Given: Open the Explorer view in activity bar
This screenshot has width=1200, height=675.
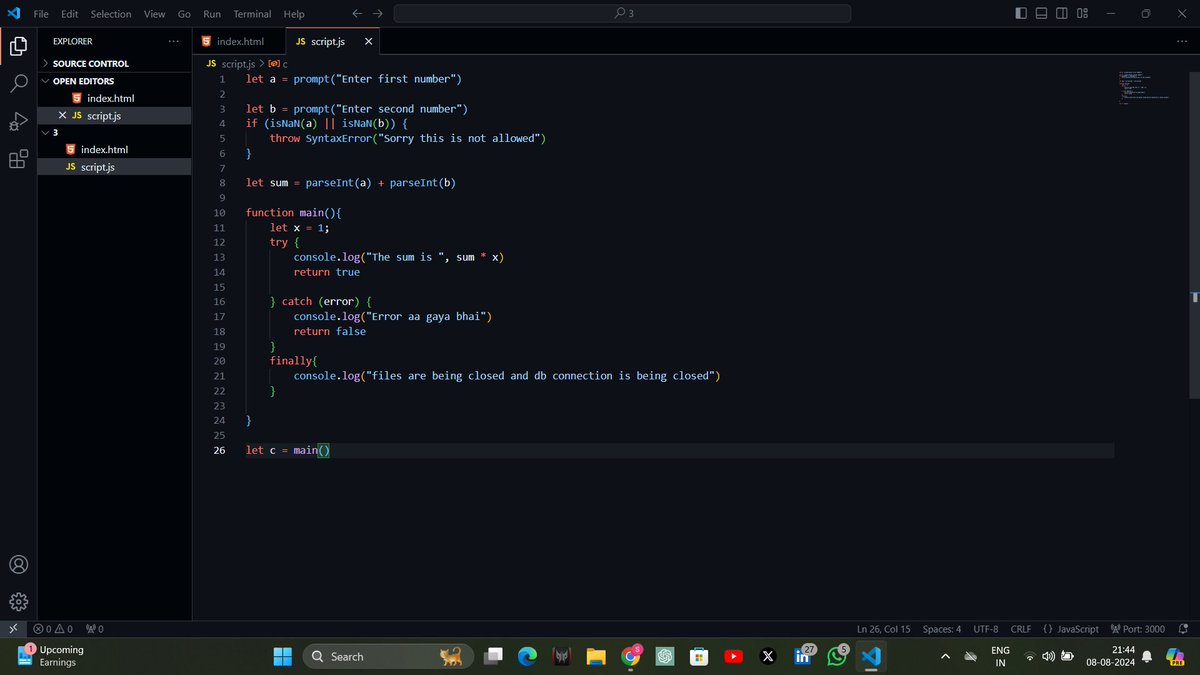Looking at the screenshot, I should (x=18, y=45).
